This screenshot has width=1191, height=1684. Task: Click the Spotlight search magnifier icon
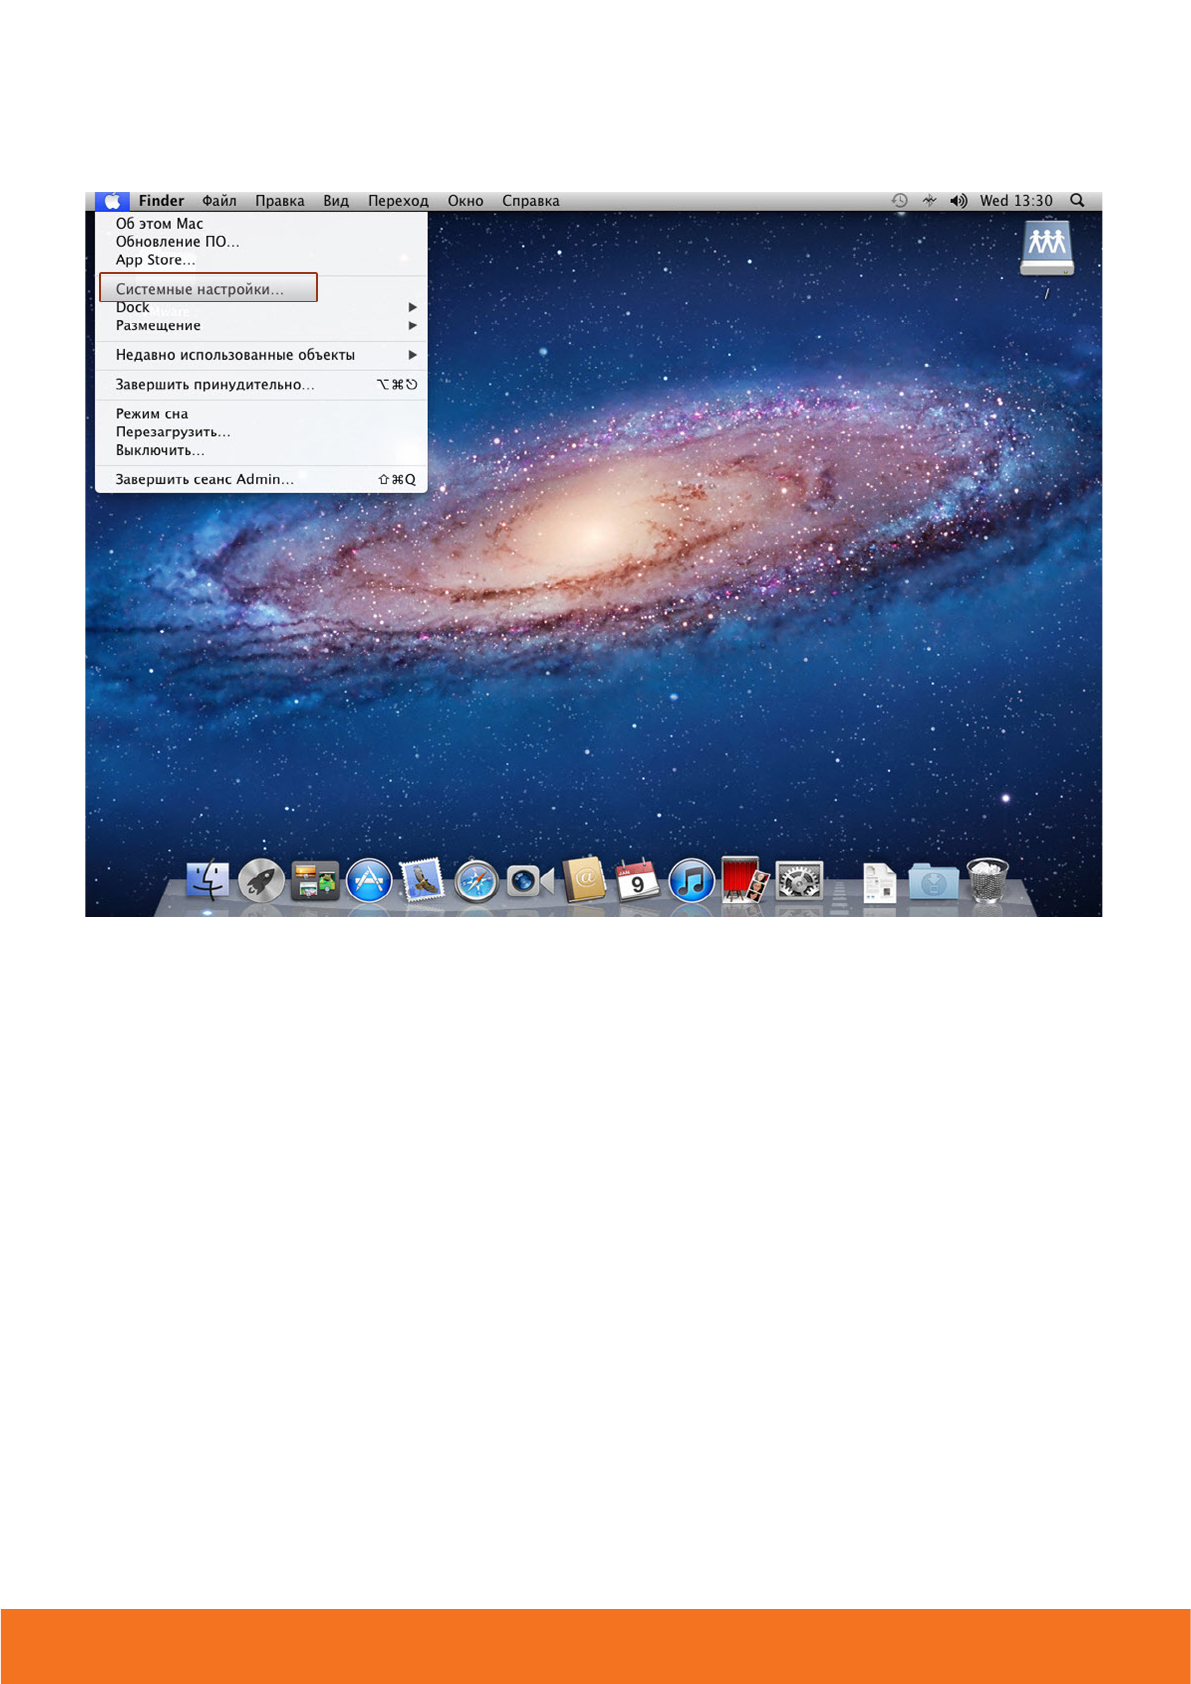point(1077,201)
